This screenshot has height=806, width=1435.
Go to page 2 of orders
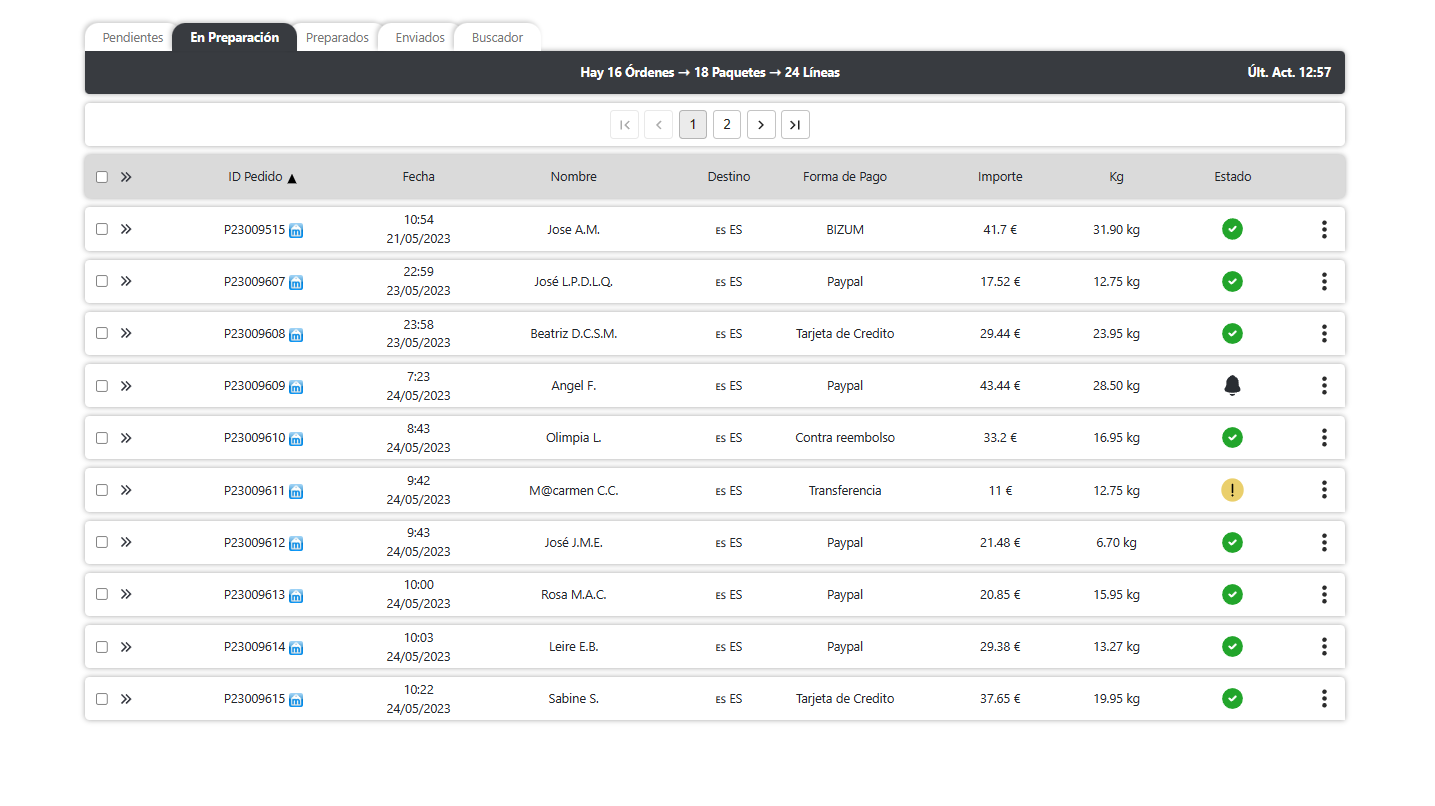tap(727, 125)
